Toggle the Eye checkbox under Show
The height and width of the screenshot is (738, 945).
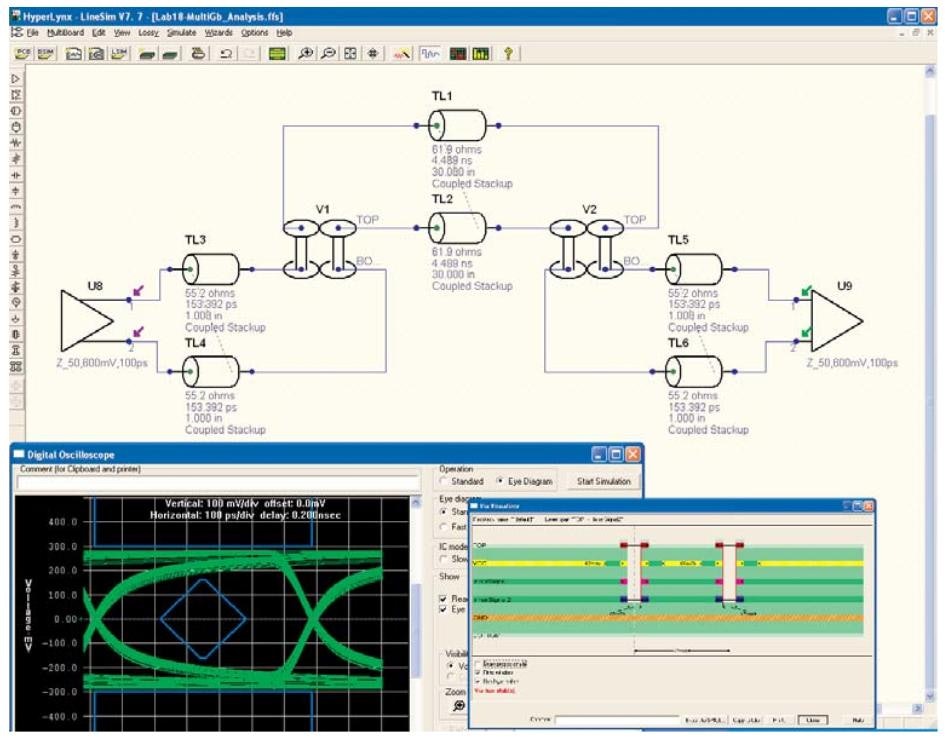point(444,609)
